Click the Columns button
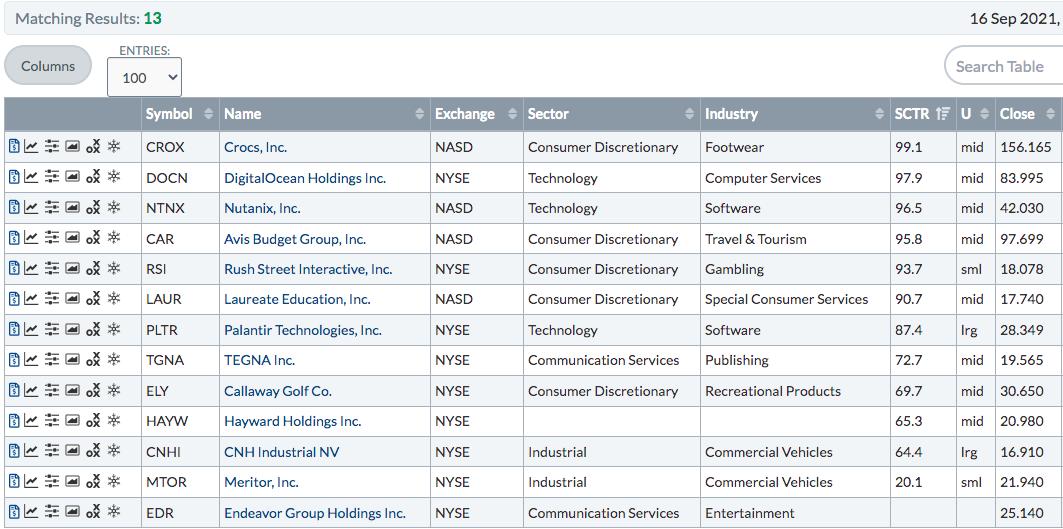 [x=48, y=66]
